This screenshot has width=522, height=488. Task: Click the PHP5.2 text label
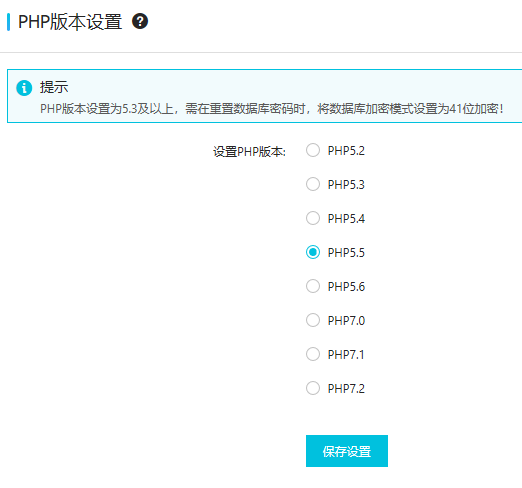click(x=346, y=151)
